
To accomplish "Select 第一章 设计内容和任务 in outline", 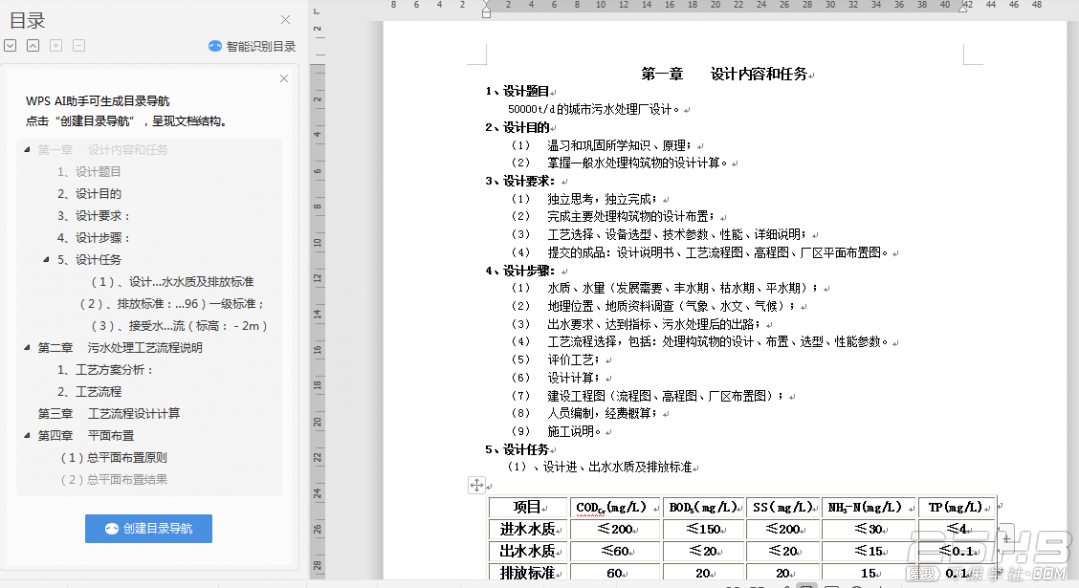I will (x=103, y=149).
